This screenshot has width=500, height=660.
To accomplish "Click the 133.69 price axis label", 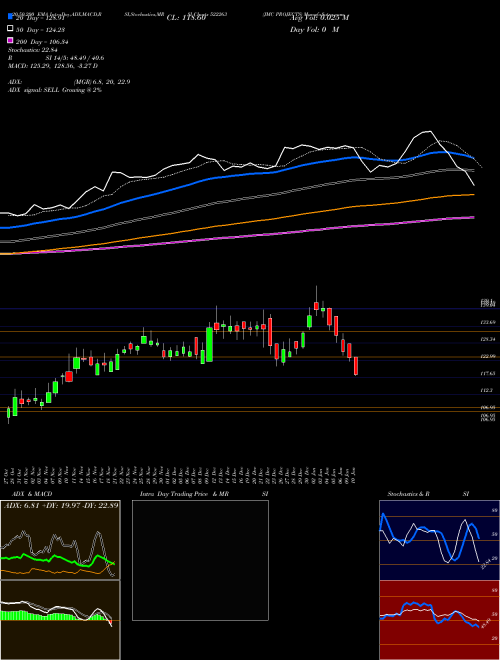I will tap(488, 322).
